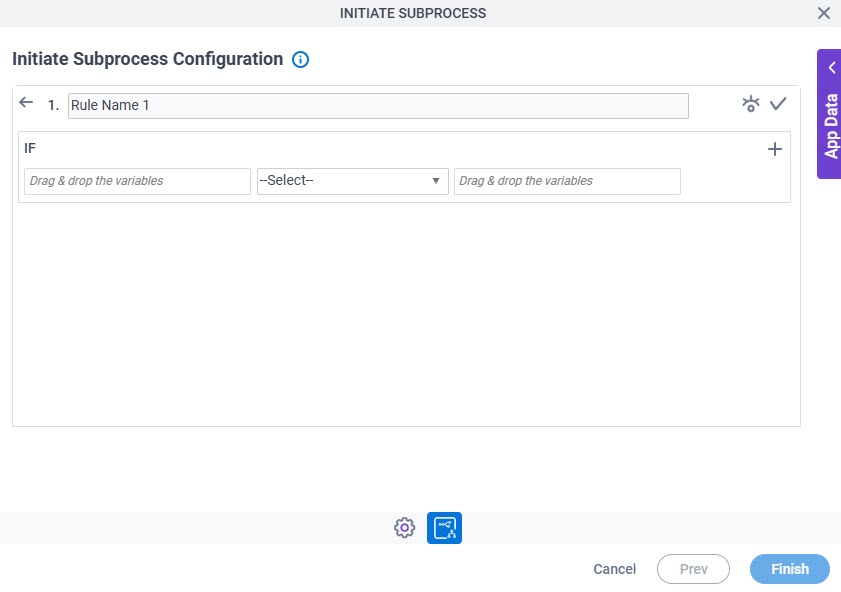Screen dimensions: 841x592
Task: Click the info icon beside Initiate Subprocess Configuration
Action: 300,60
